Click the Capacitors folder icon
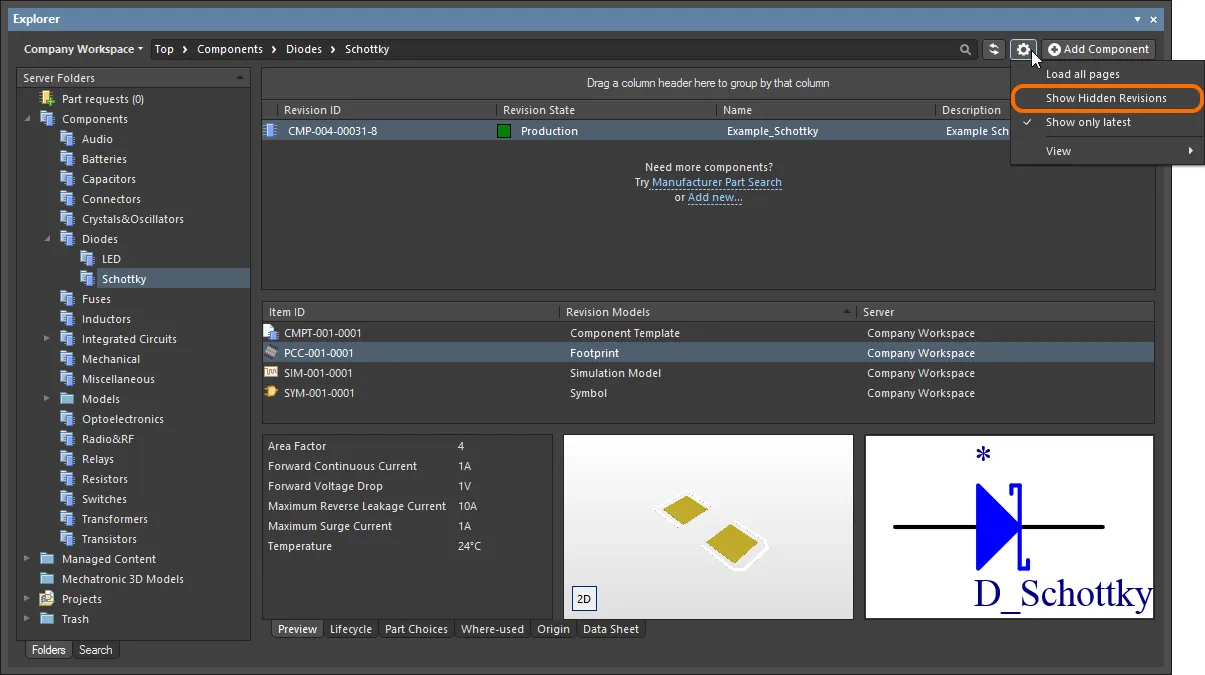The image size is (1205, 675). (x=67, y=179)
